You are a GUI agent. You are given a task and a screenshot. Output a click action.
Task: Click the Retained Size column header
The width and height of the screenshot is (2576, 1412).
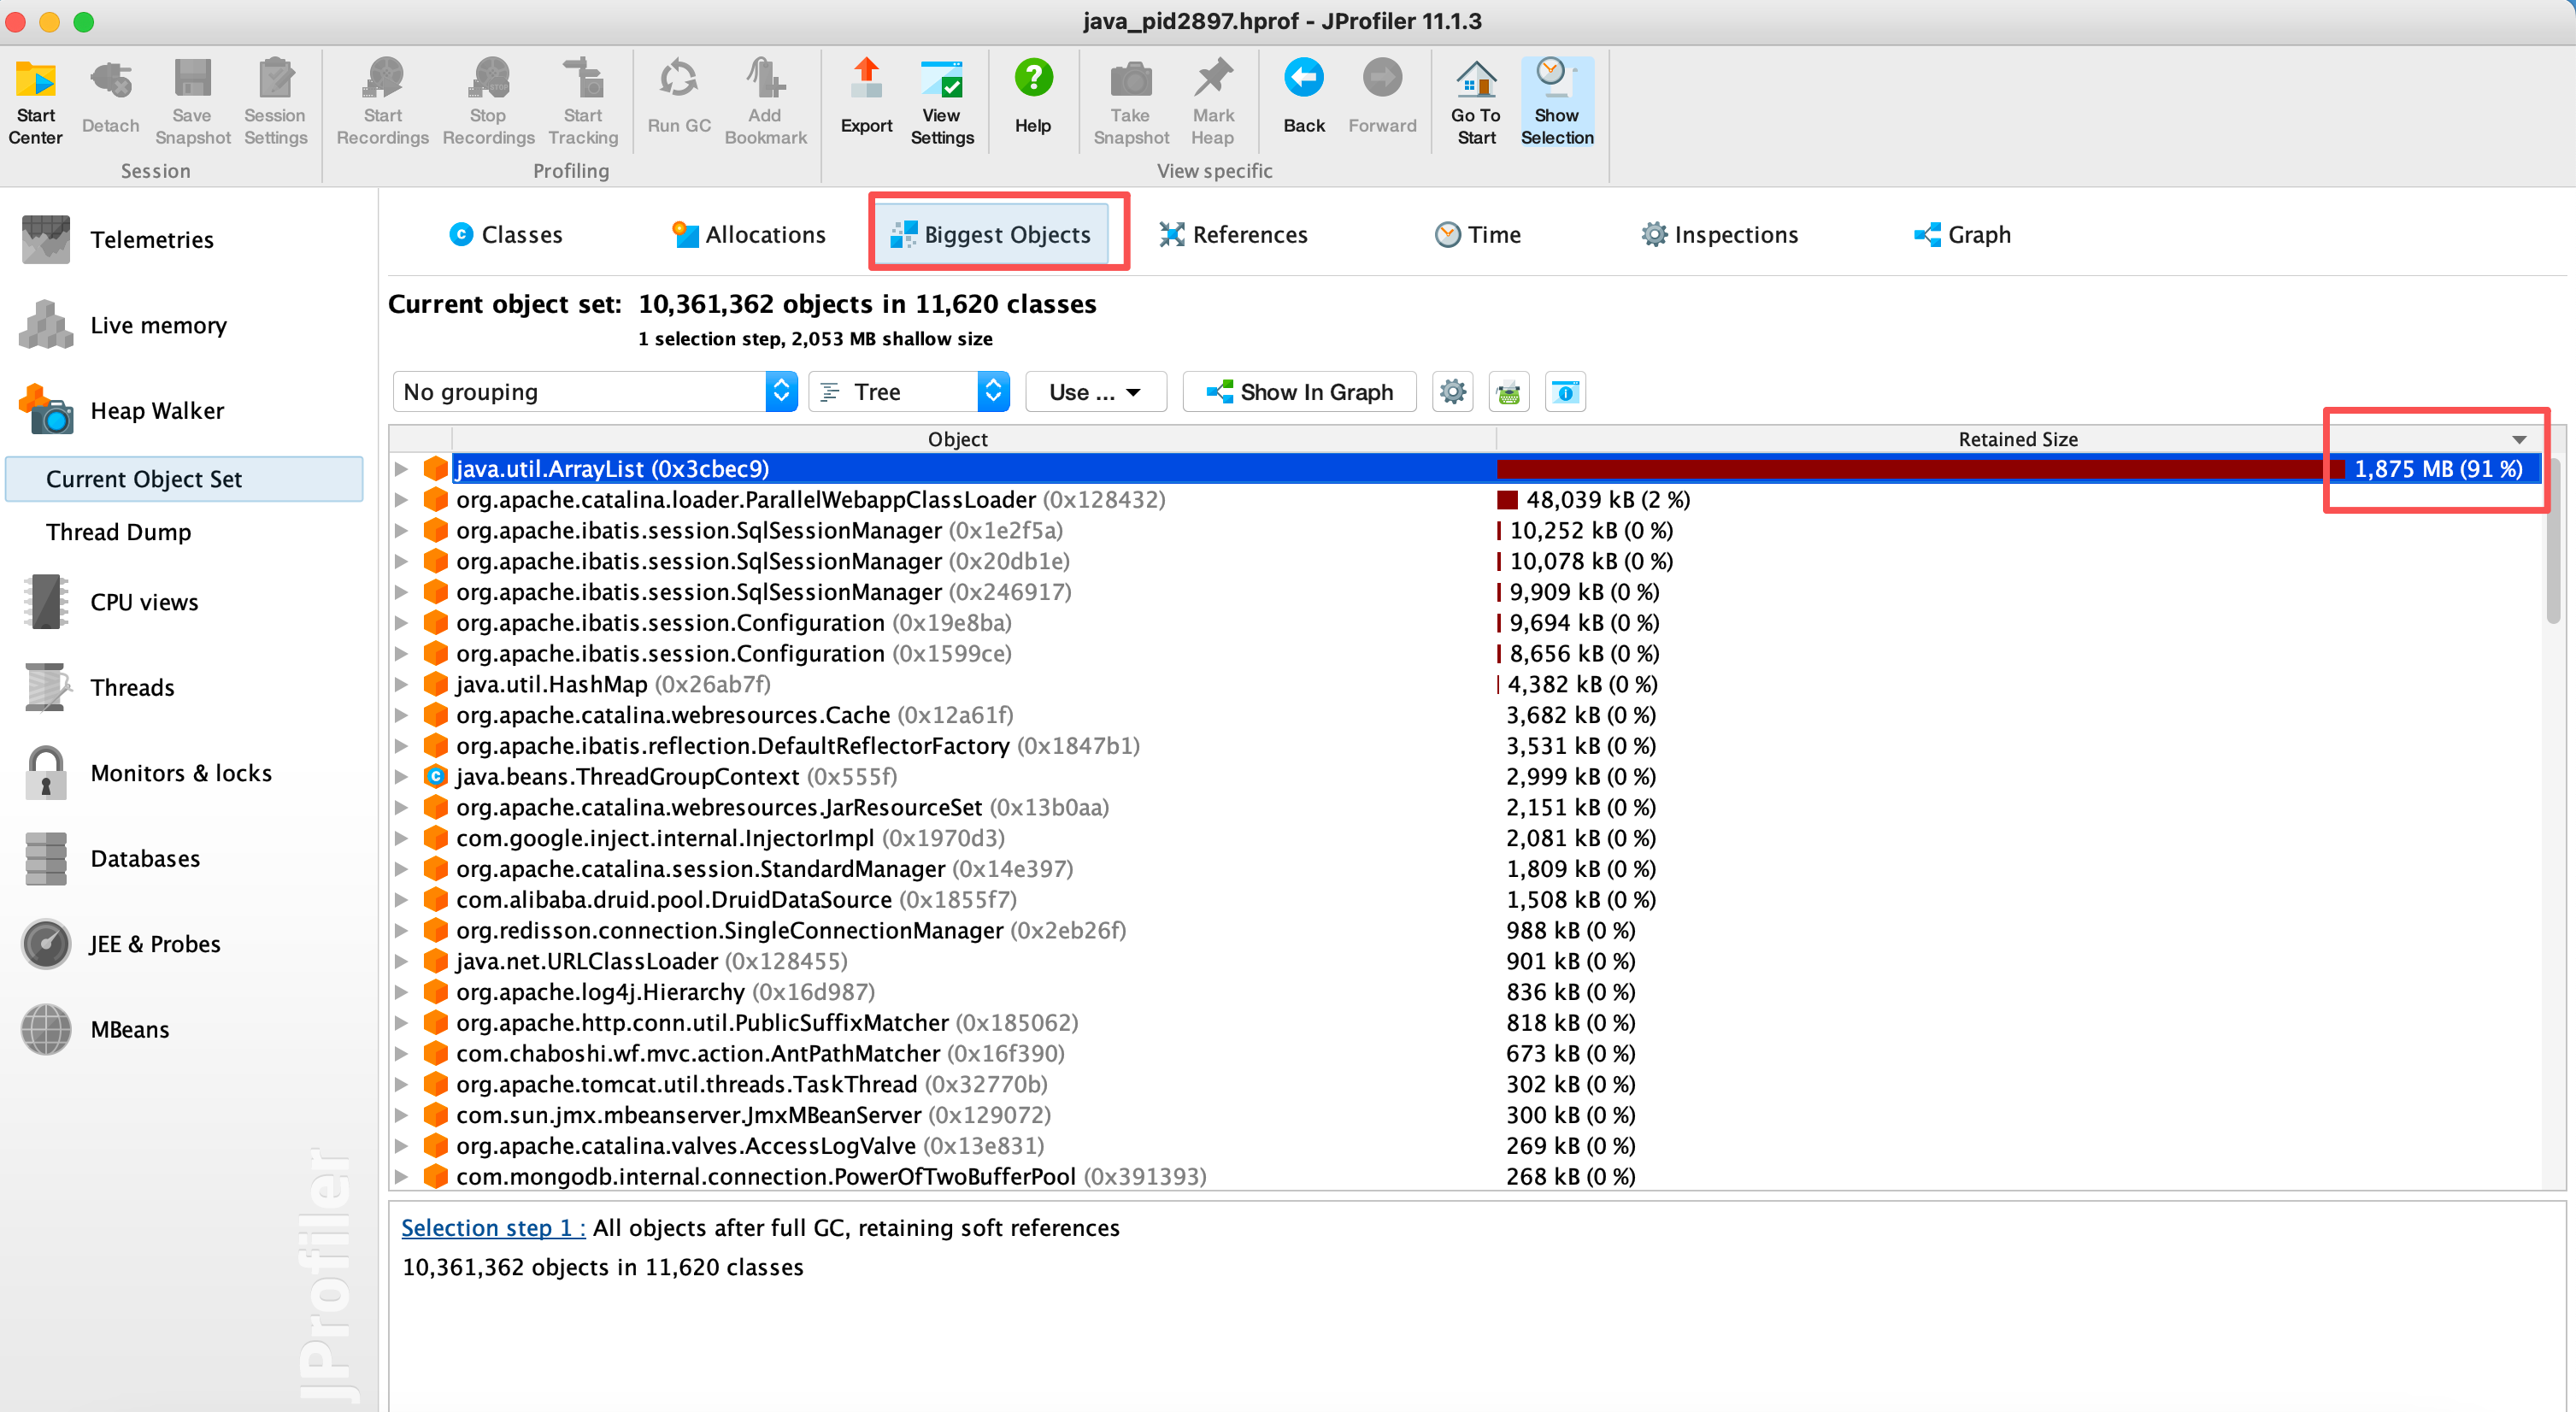point(2017,439)
